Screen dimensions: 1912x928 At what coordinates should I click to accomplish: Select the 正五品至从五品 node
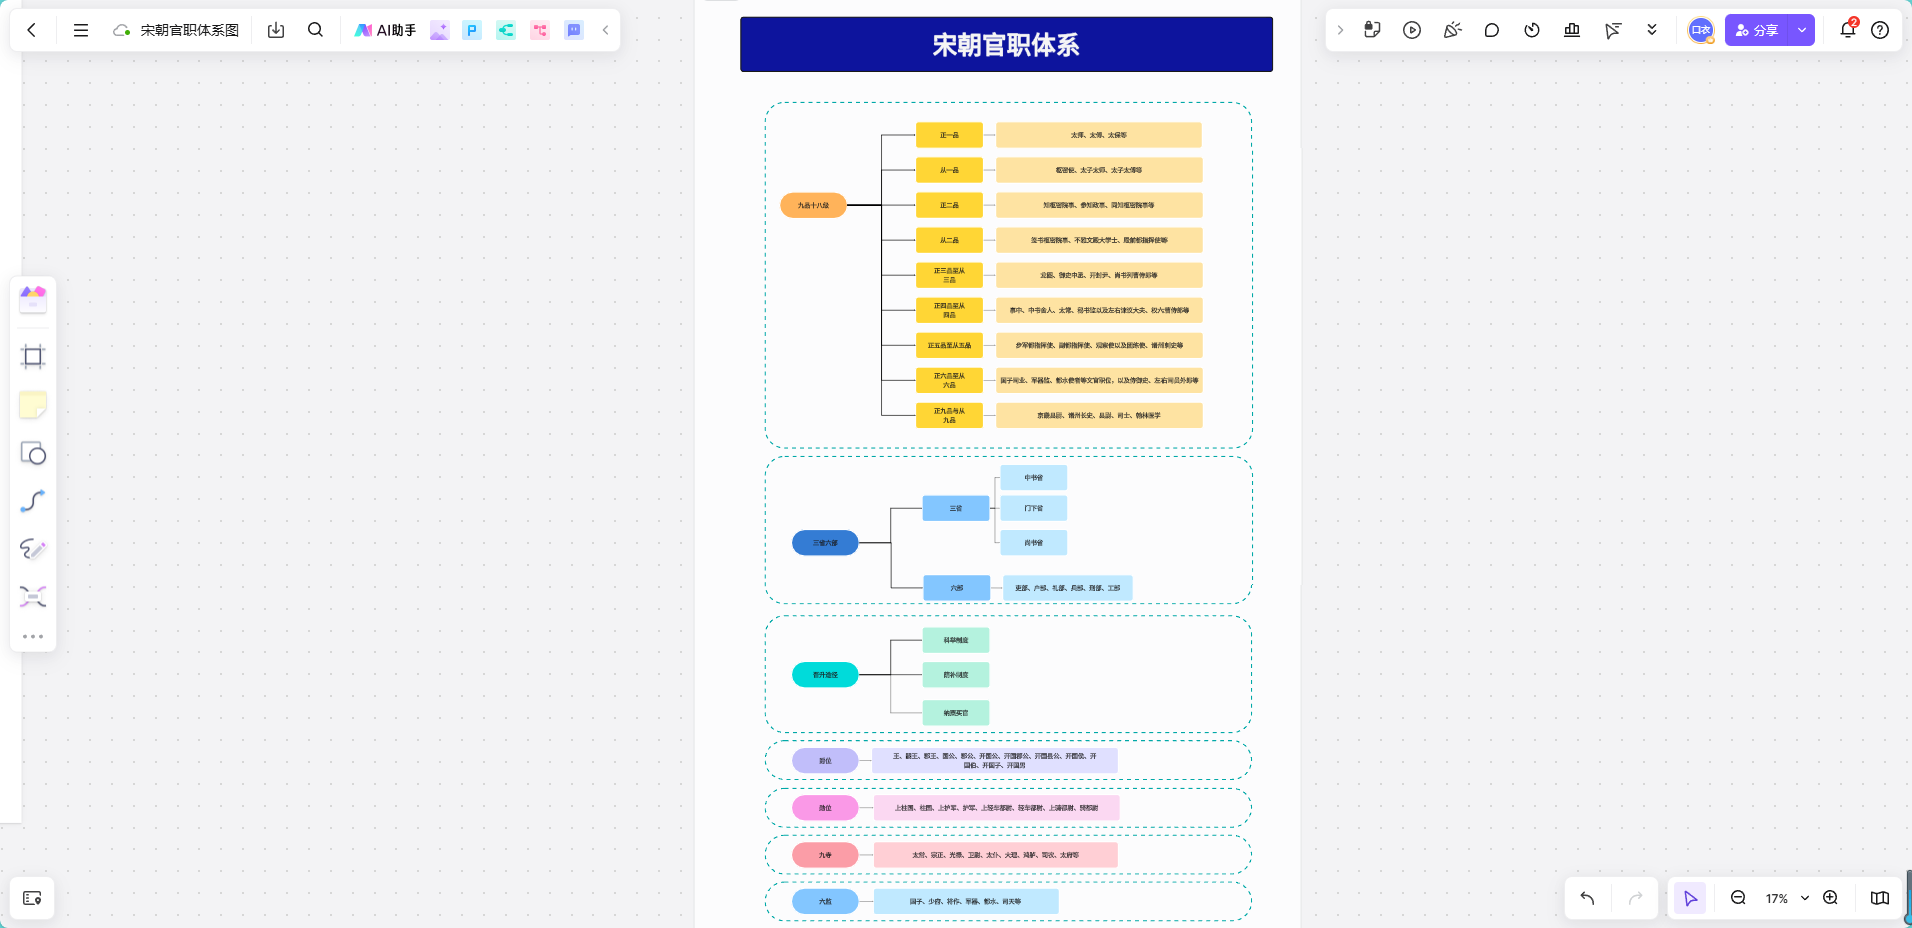pos(949,345)
